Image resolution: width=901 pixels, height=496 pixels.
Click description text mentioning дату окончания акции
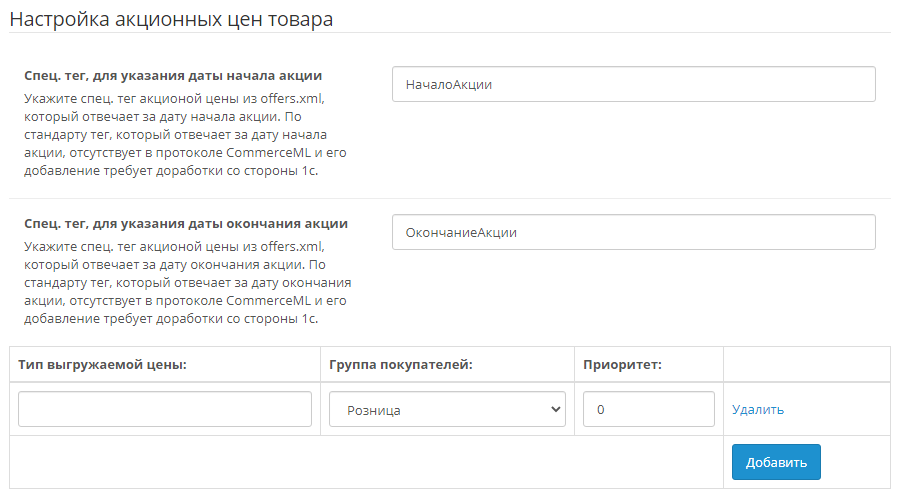coord(187,282)
